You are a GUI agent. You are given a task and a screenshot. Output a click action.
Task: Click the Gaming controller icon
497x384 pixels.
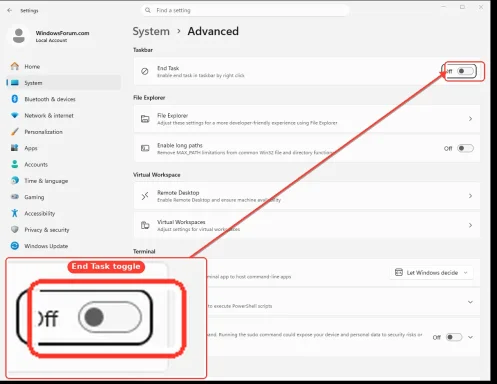[x=15, y=197]
